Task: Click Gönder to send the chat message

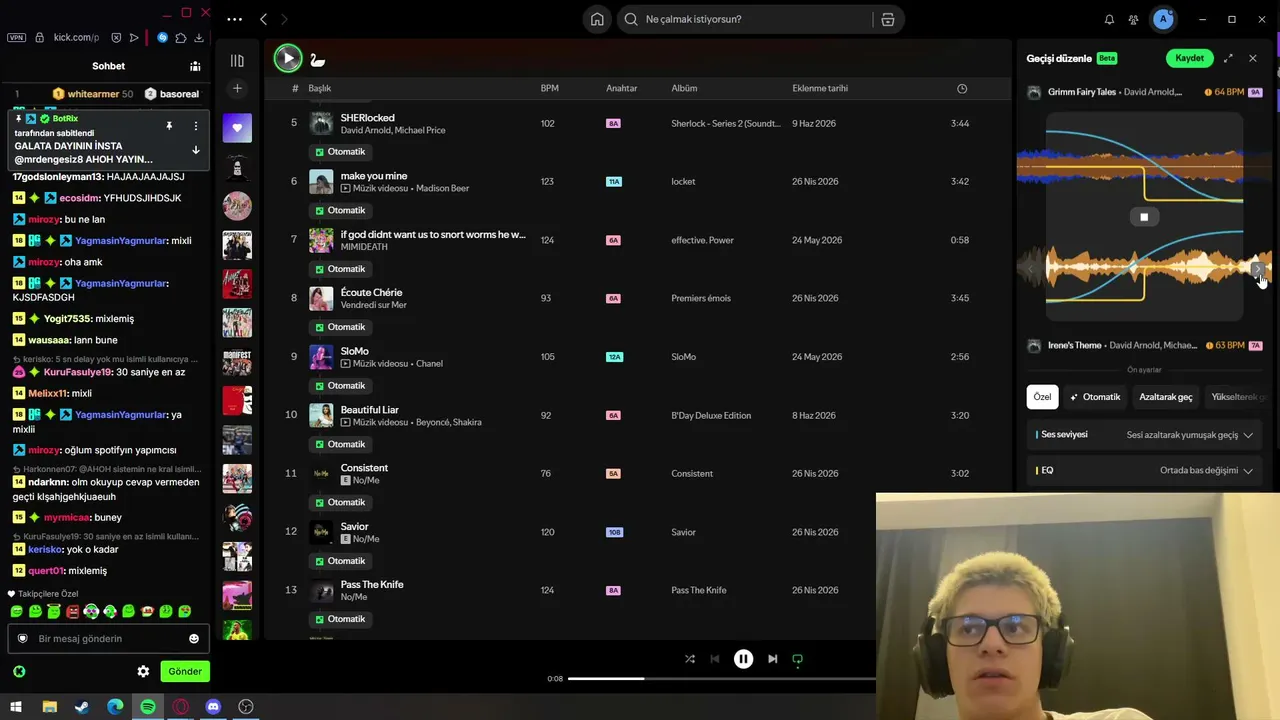Action: (185, 671)
